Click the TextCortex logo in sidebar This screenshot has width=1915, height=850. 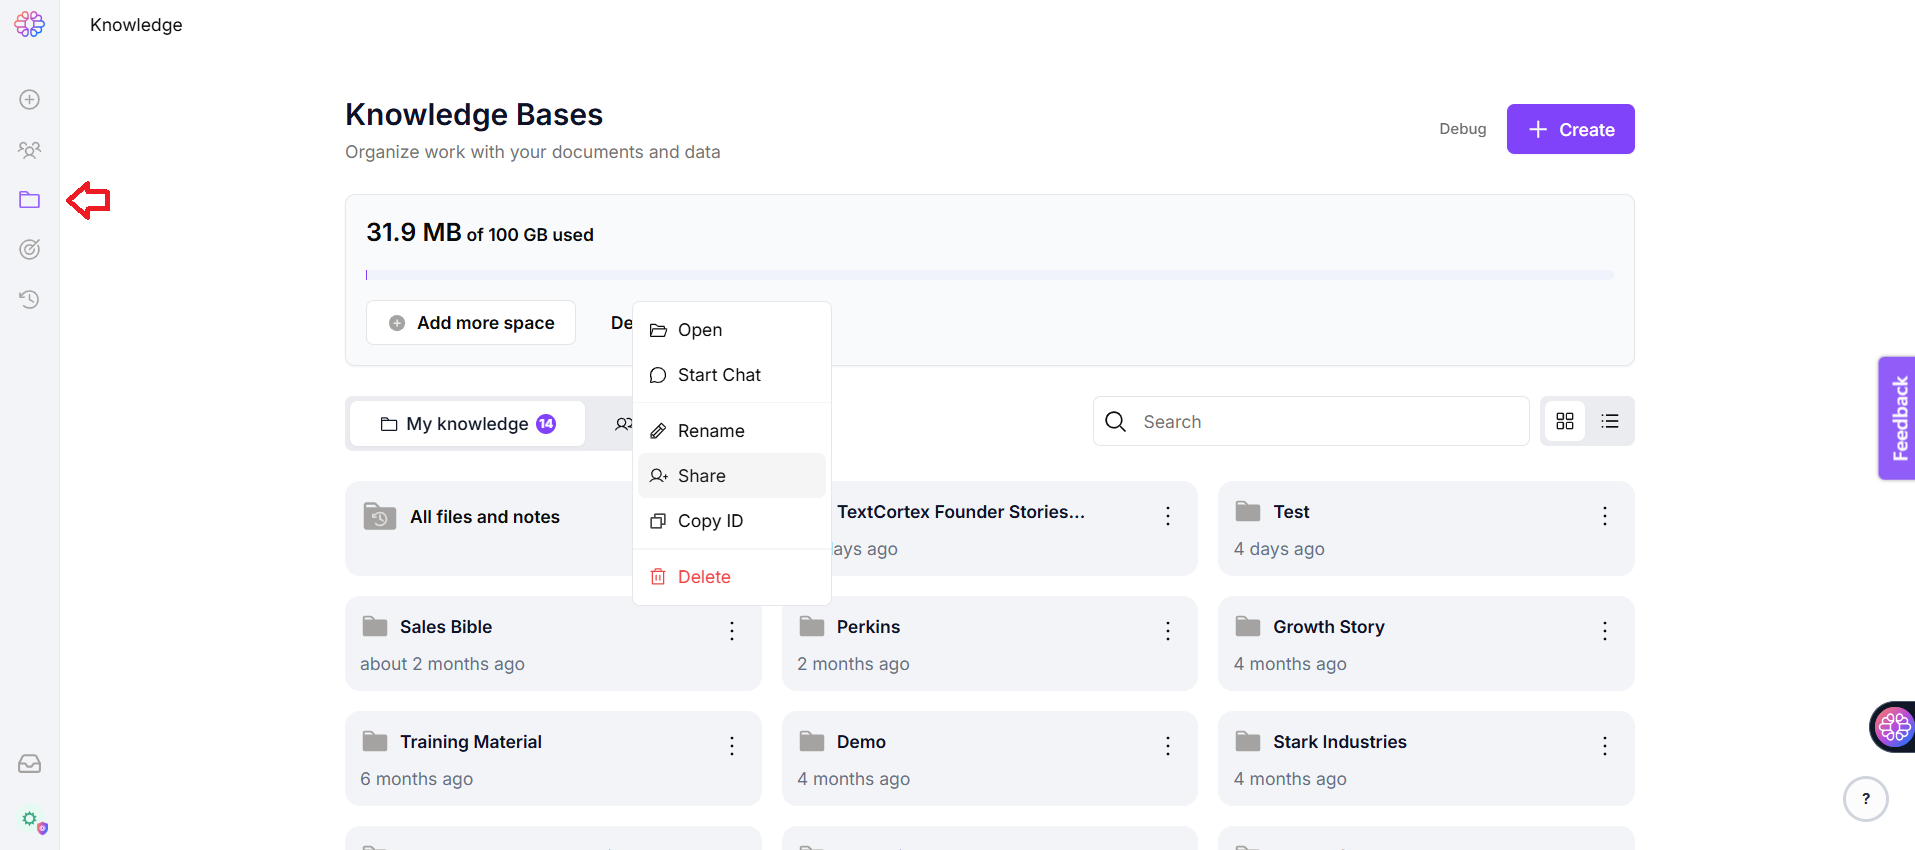click(x=29, y=24)
